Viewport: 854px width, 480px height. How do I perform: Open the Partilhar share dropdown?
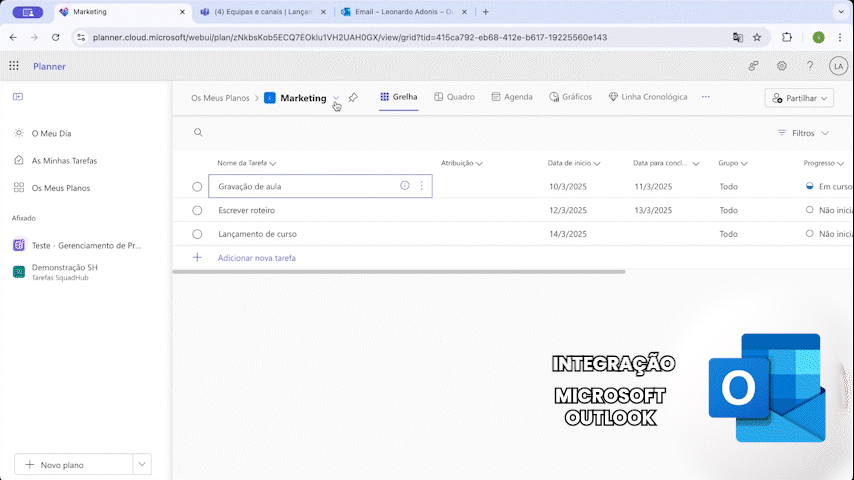click(x=799, y=98)
